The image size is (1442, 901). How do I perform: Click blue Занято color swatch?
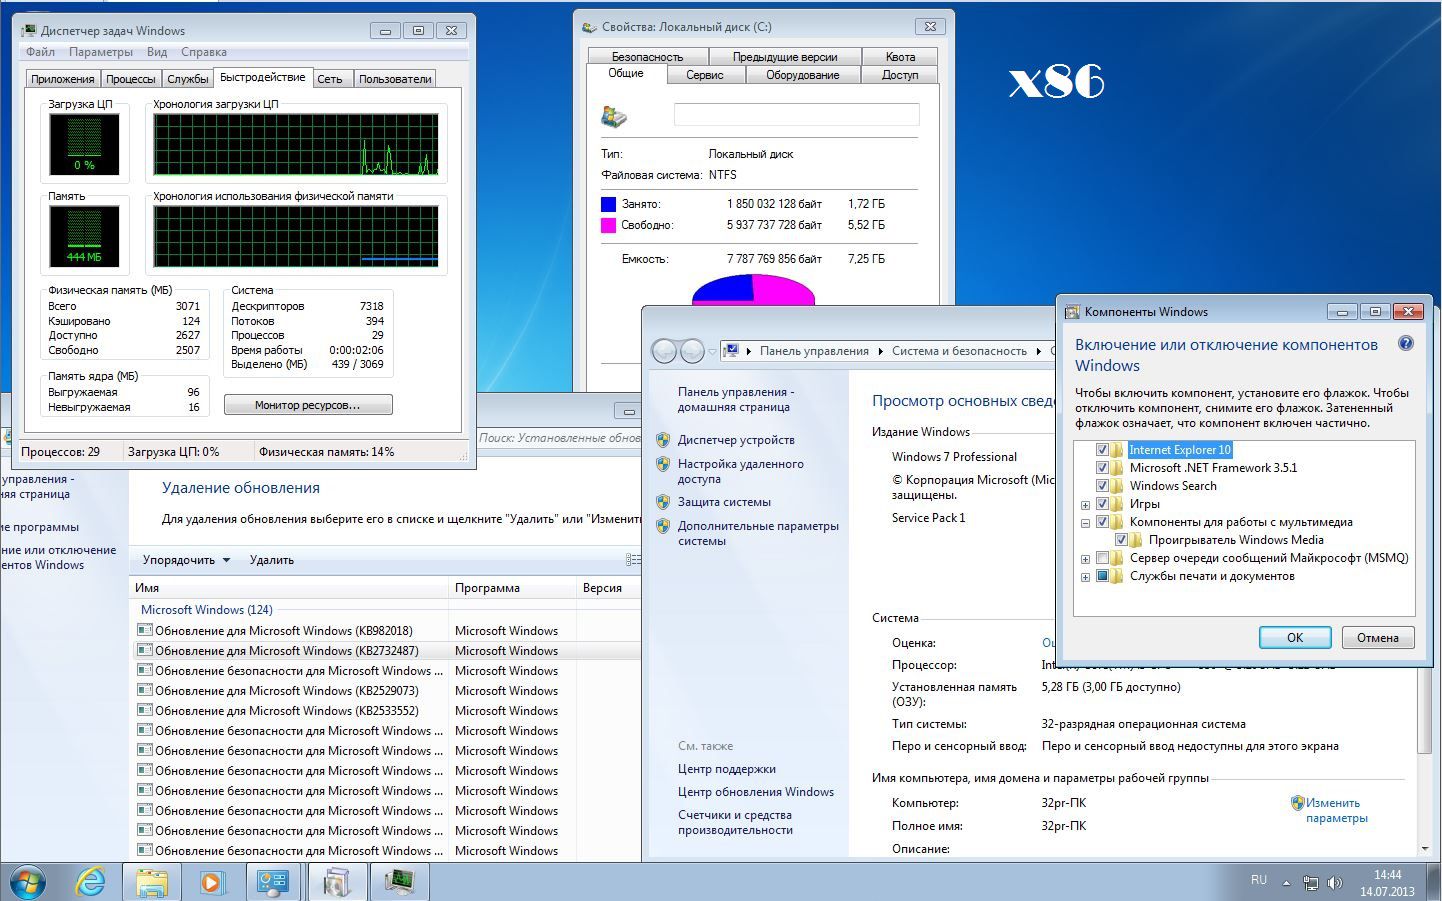[608, 204]
